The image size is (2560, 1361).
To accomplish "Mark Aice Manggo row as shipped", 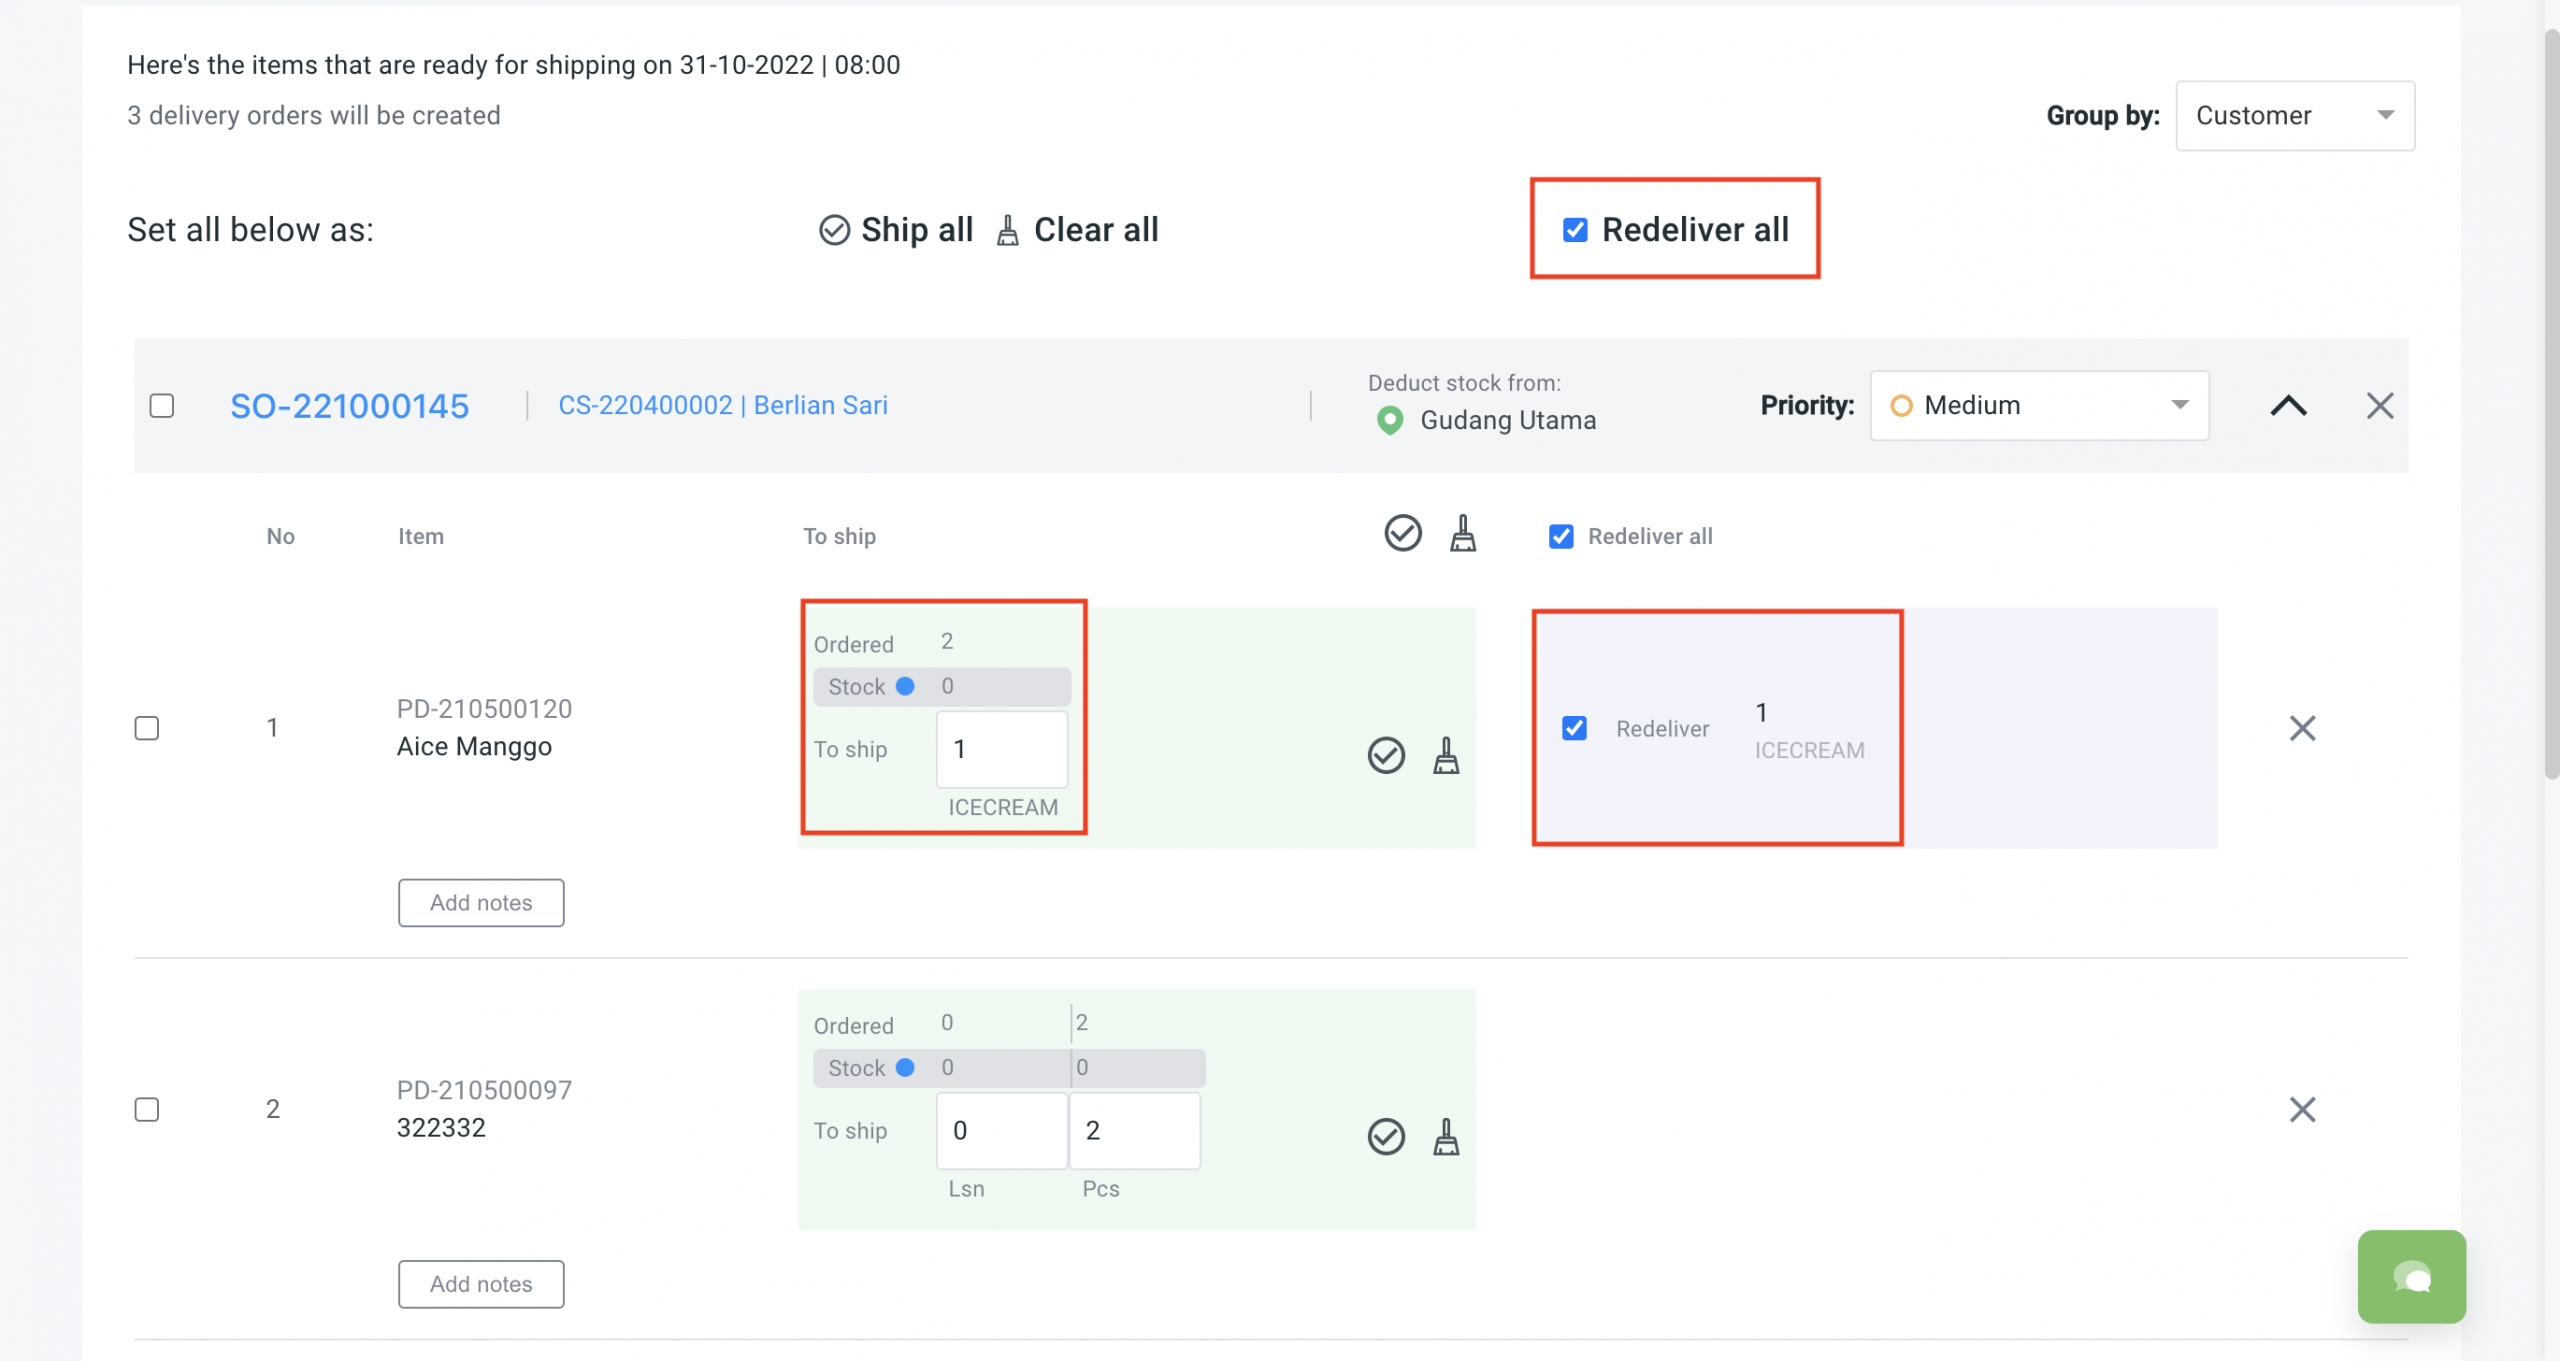I will tap(1386, 755).
